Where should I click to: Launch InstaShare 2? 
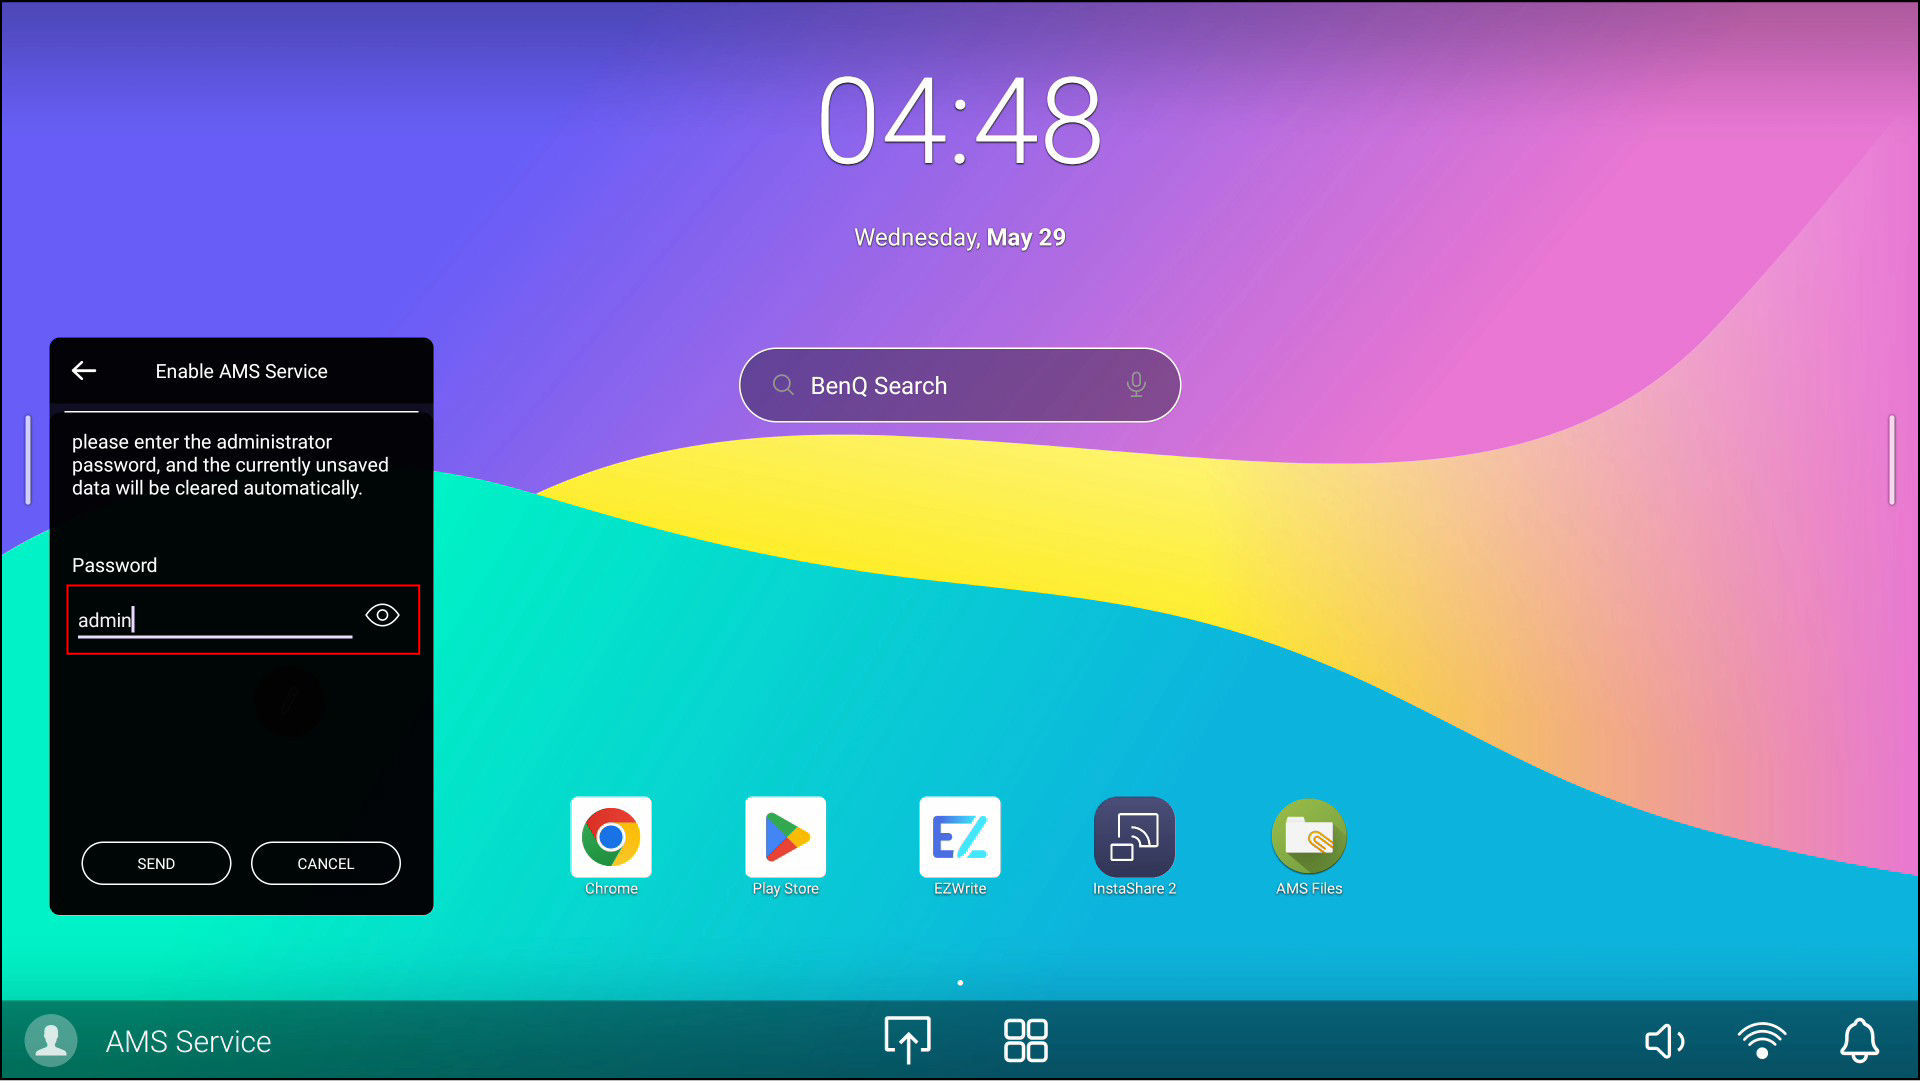pos(1134,837)
